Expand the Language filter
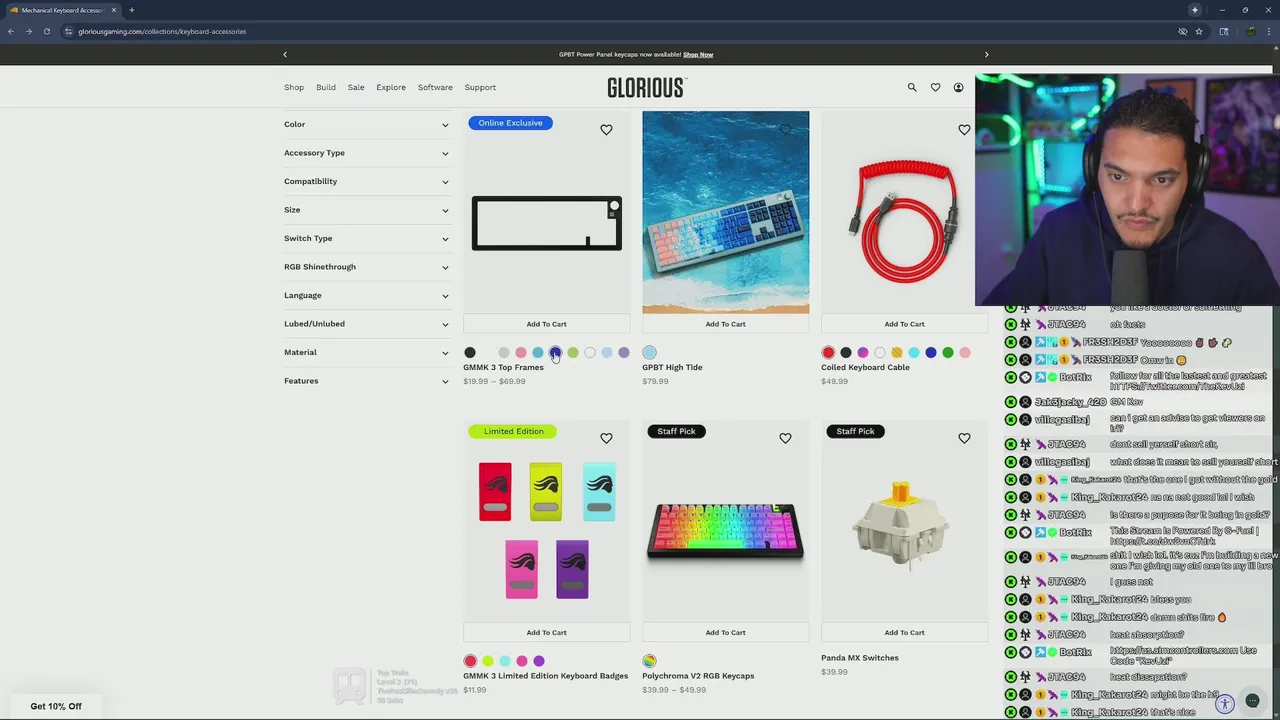1280x720 pixels. pyautogui.click(x=366, y=295)
